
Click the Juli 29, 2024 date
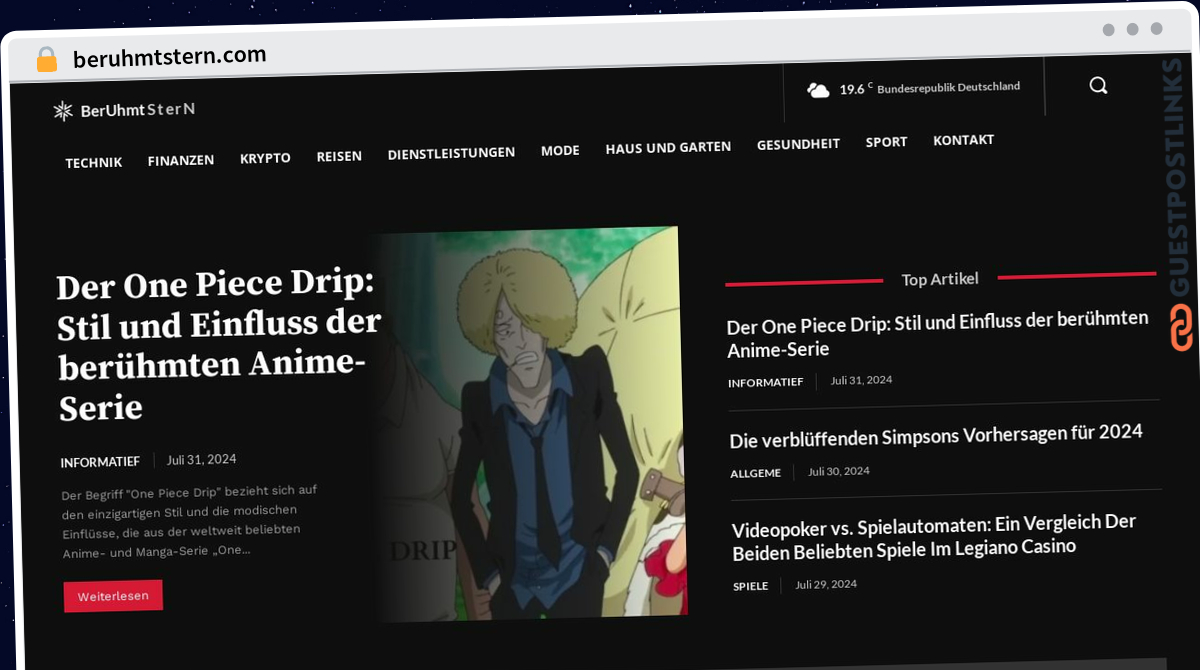click(826, 584)
